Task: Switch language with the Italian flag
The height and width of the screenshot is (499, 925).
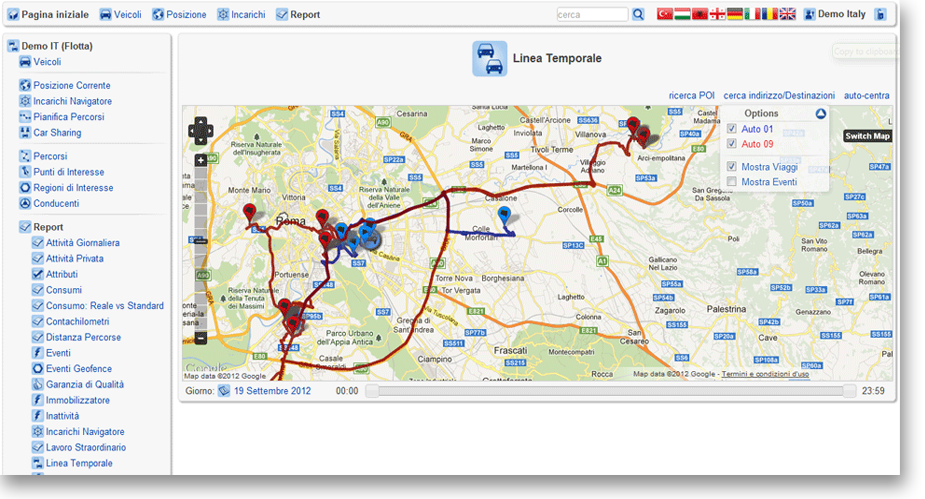Action: [752, 14]
